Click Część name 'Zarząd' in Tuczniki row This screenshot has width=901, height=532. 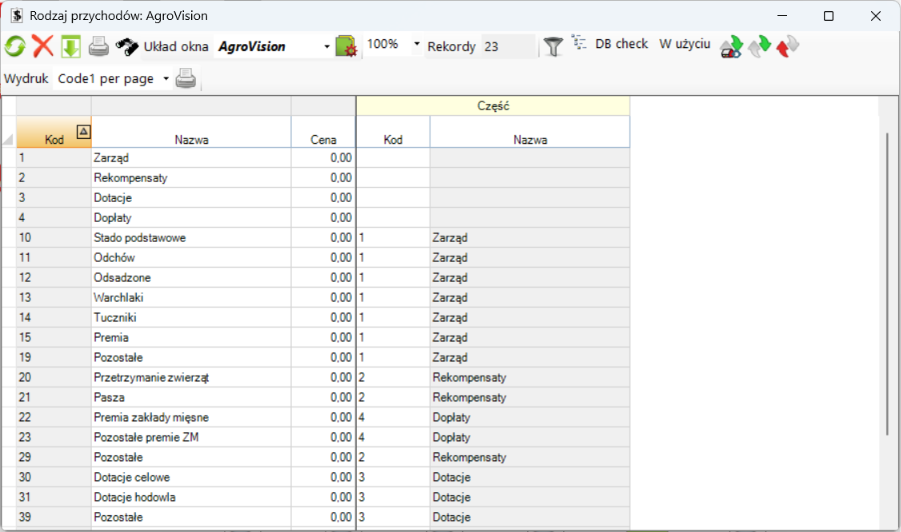tap(530, 317)
